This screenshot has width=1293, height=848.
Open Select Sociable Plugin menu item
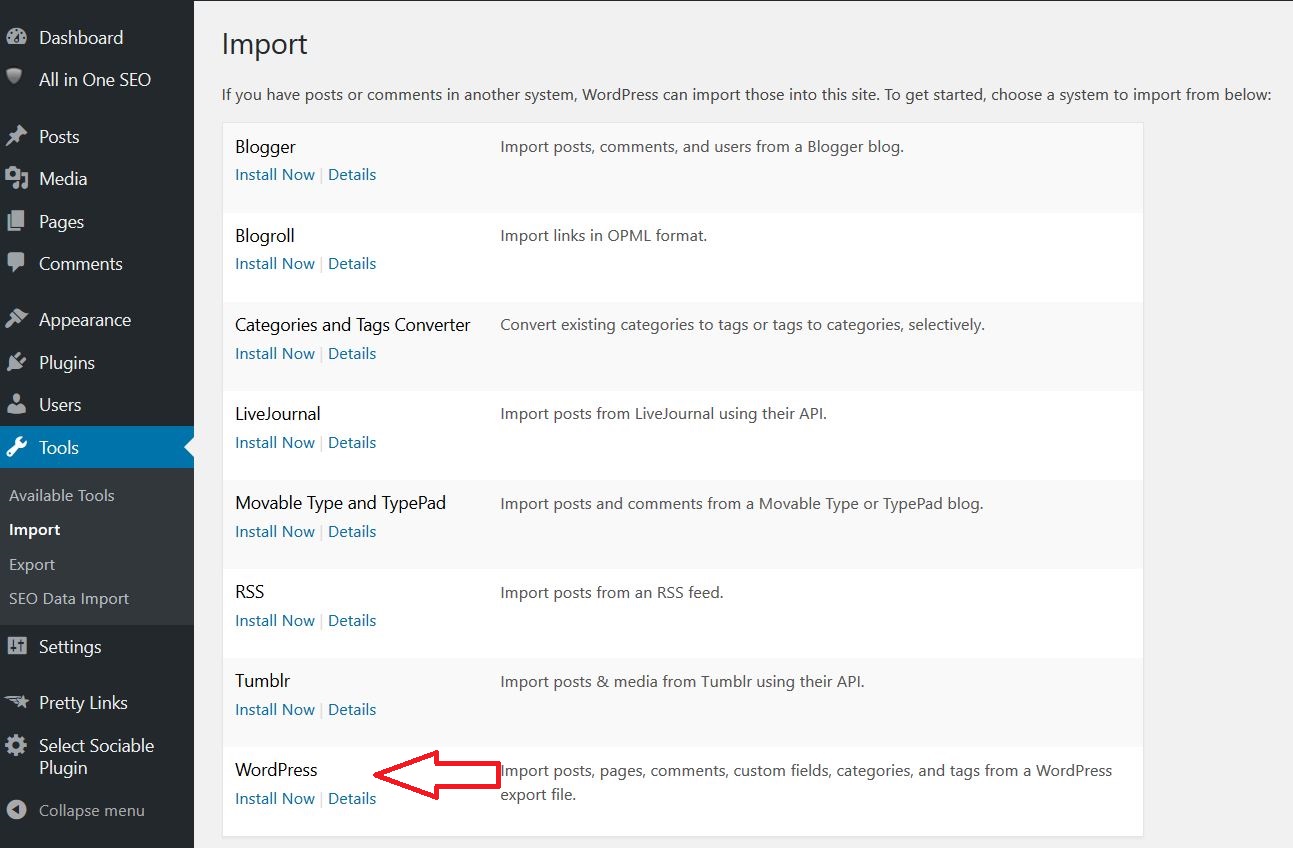click(x=97, y=756)
